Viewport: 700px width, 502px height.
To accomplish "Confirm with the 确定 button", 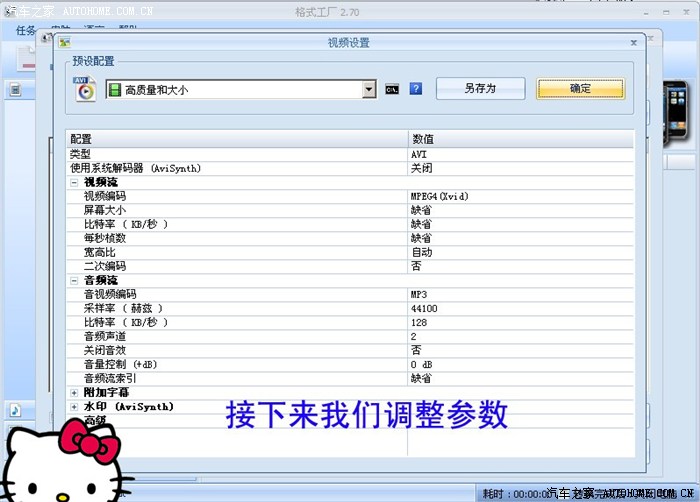I will 580,88.
